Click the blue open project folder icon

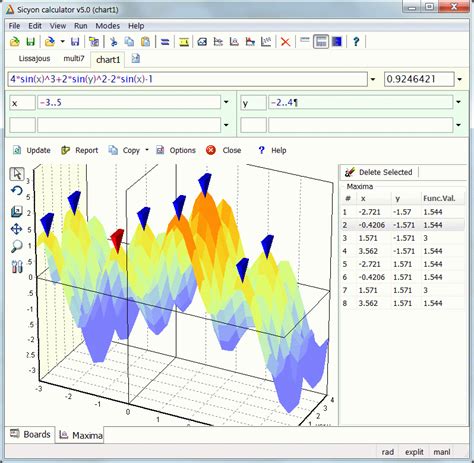(50, 42)
